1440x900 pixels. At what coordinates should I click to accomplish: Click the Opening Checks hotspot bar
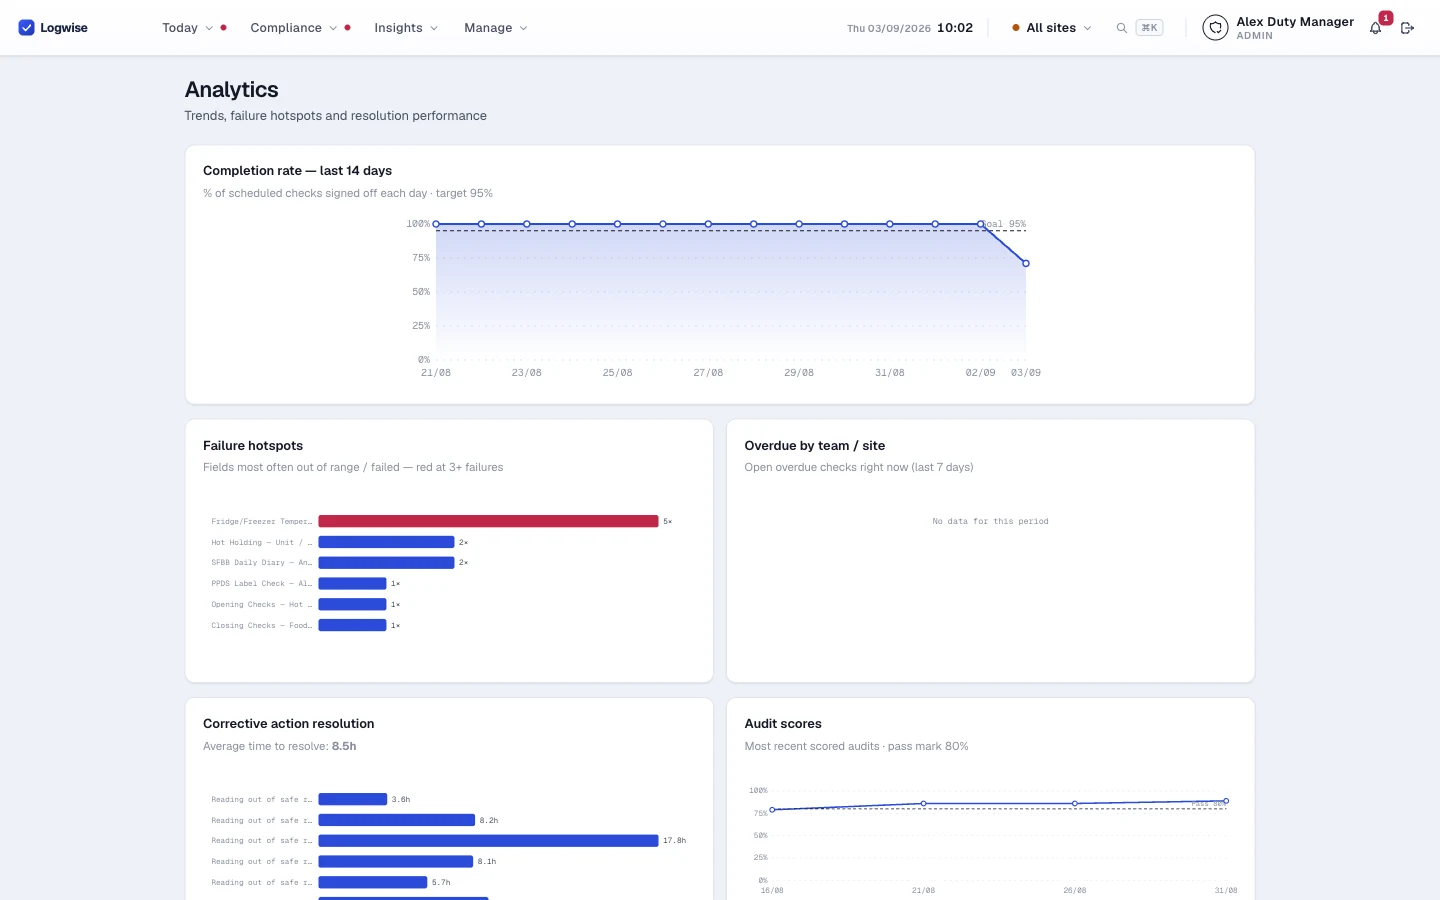tap(352, 604)
